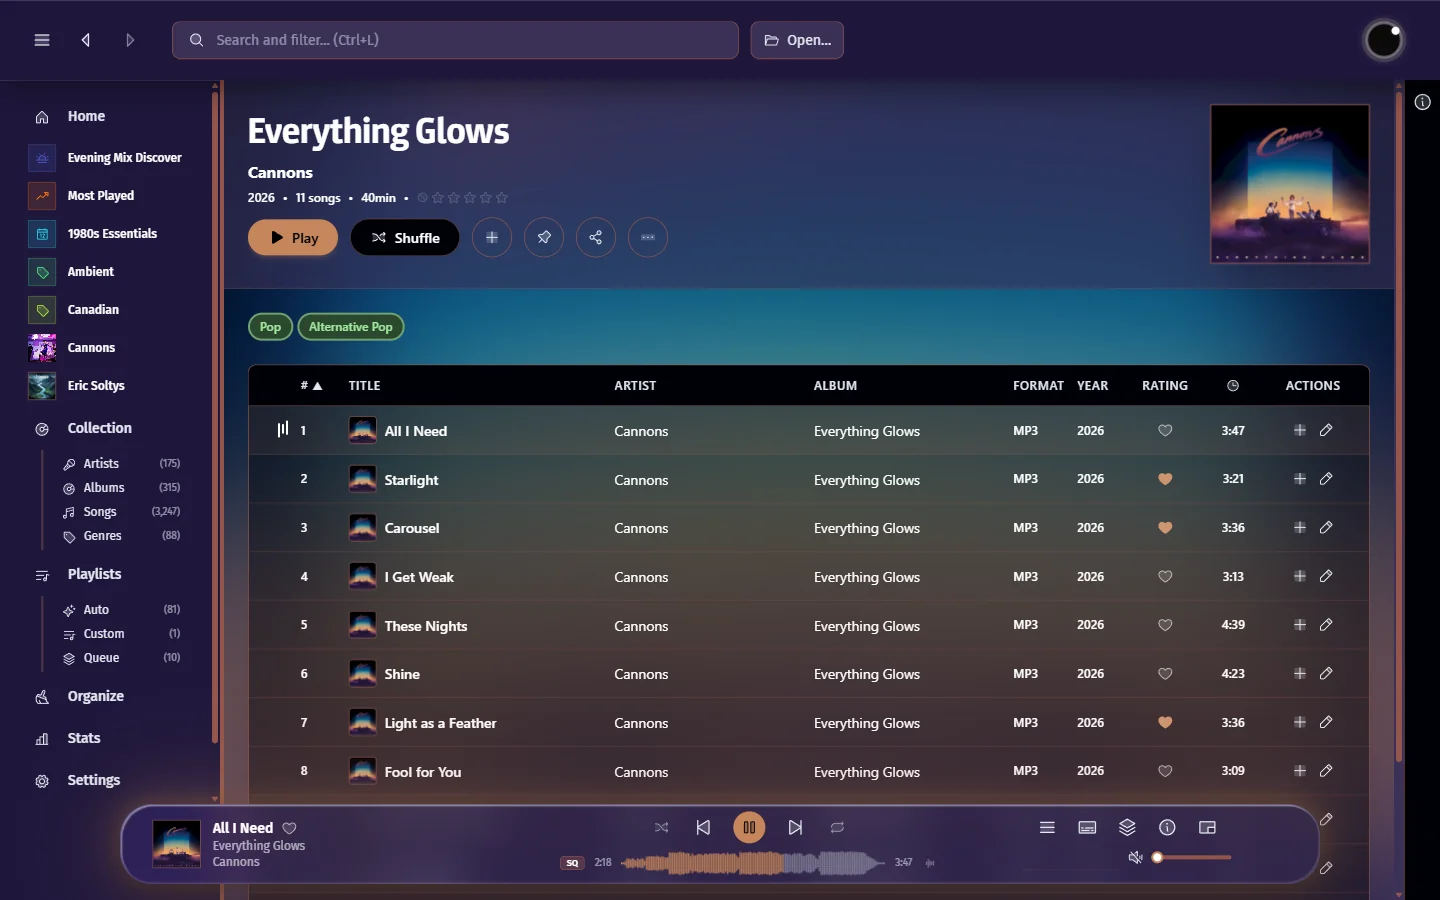This screenshot has height=900, width=1440.
Task: Sort by the TITLE column header
Action: 365,386
